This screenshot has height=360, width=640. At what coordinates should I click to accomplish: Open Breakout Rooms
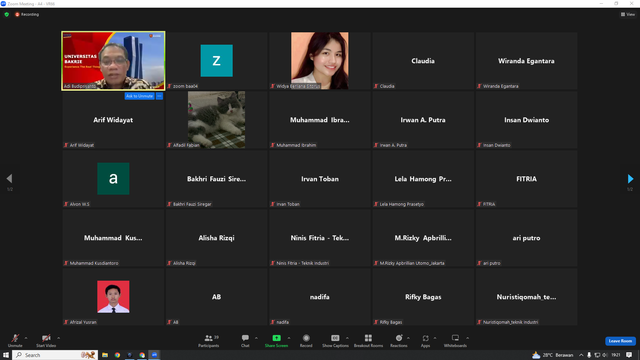pos(368,340)
